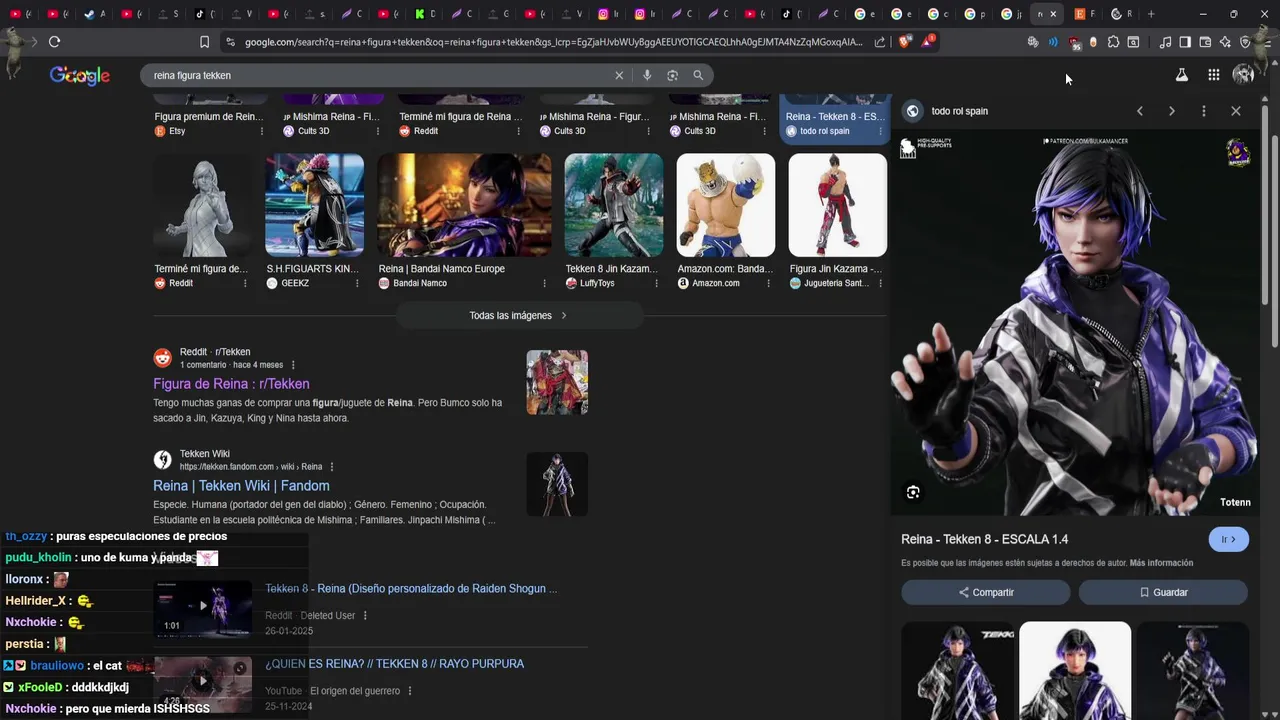Open 'Más información' copyright link
The image size is (1280, 720).
tap(1161, 563)
